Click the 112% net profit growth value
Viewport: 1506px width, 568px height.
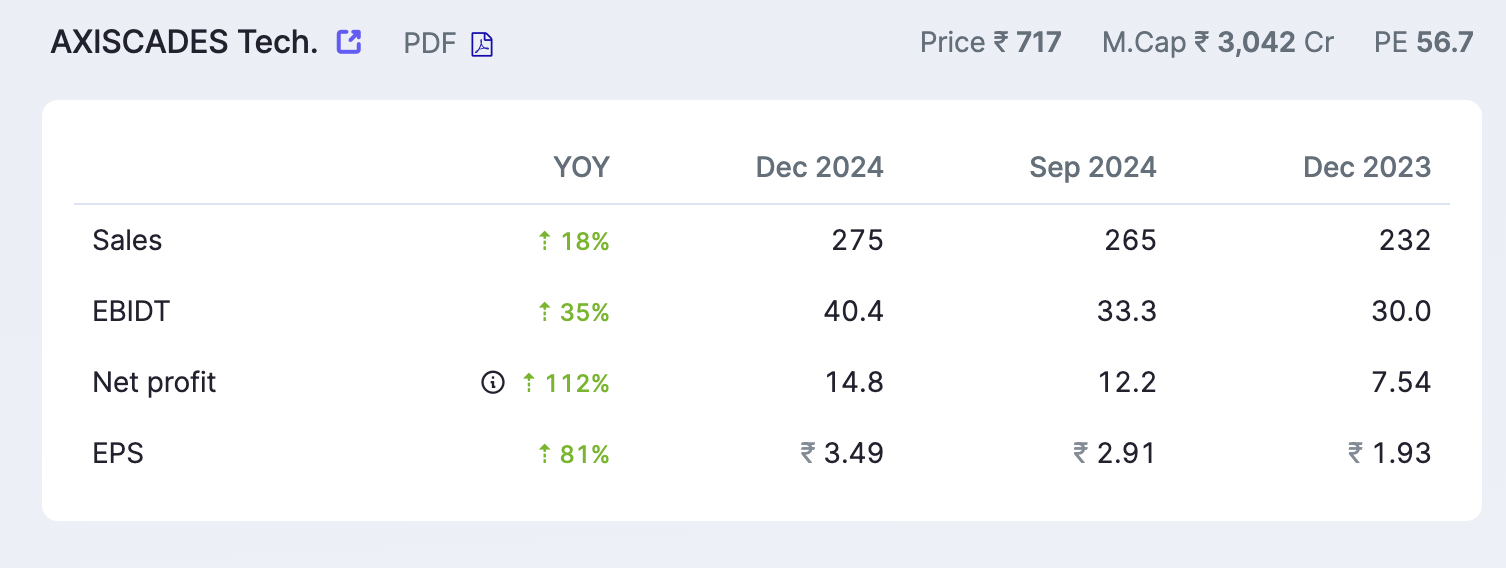[577, 383]
